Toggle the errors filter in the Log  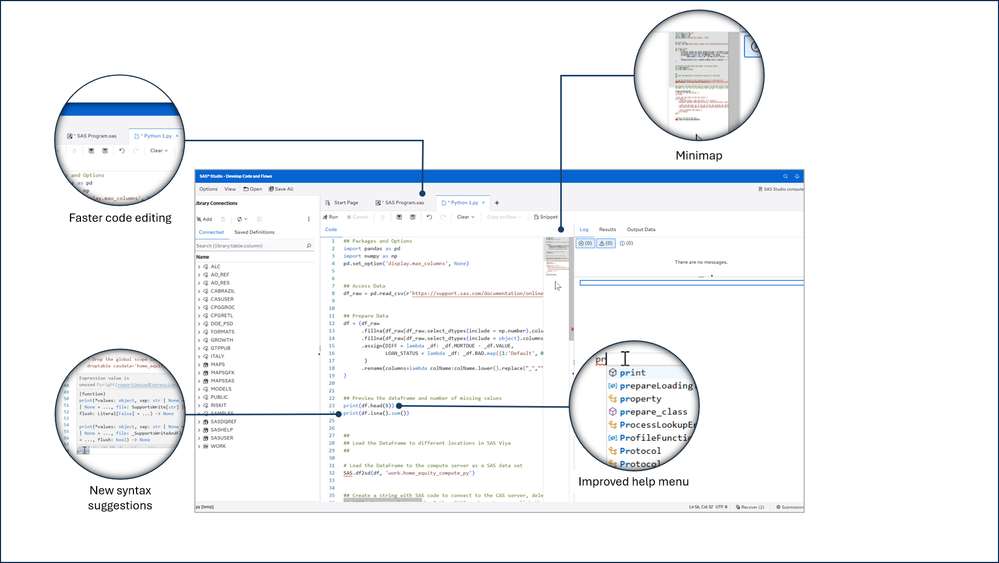pyautogui.click(x=586, y=243)
